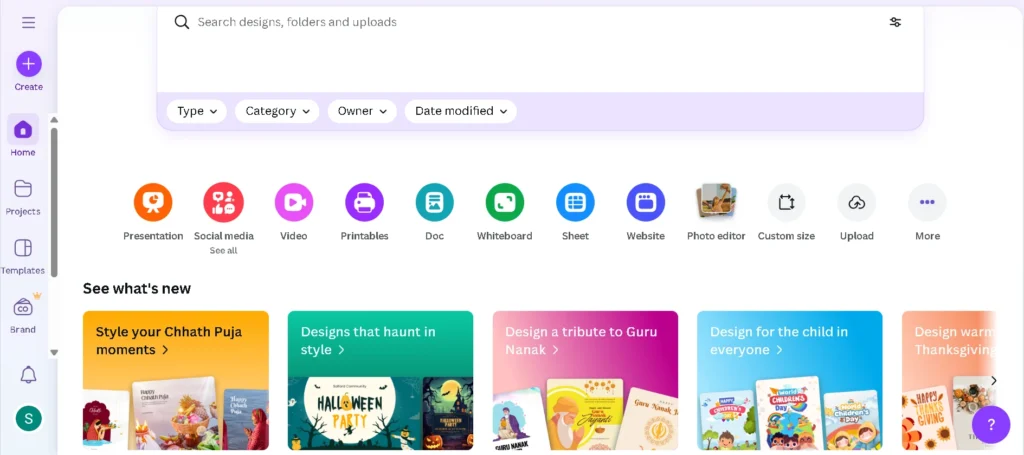Create a new Doc

[x=434, y=213]
